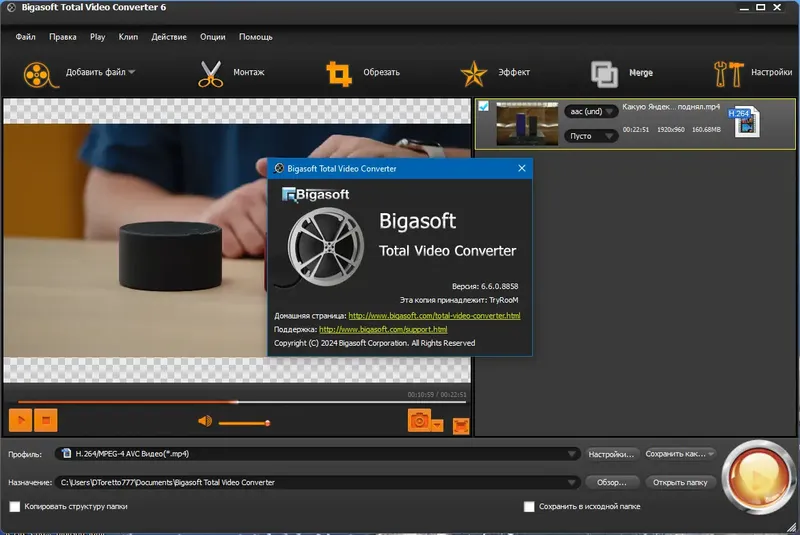The width and height of the screenshot is (800, 535).
Task: Toggle fullscreen preview icon
Action: pyautogui.click(x=461, y=426)
